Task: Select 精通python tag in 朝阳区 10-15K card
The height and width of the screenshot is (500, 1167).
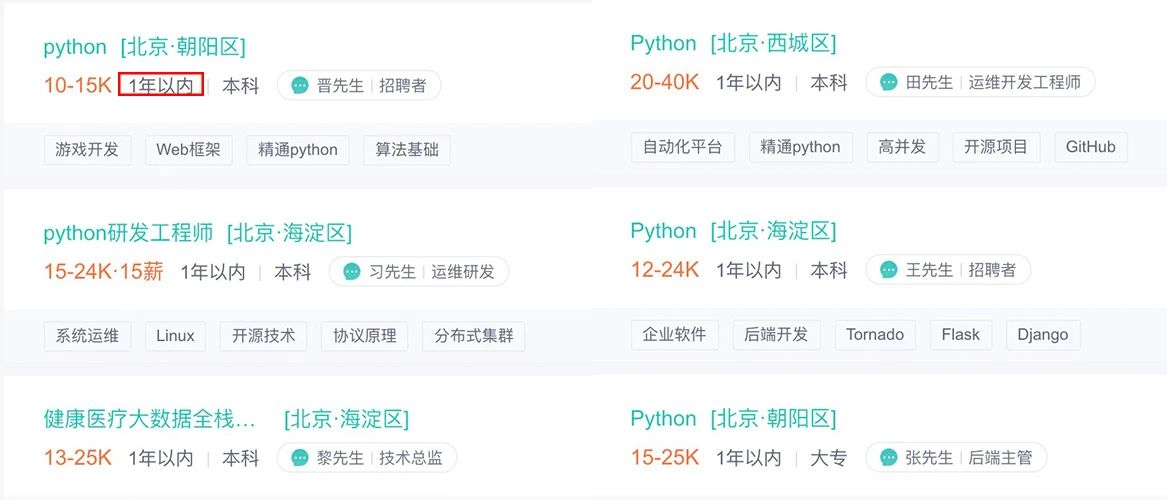Action: (298, 150)
